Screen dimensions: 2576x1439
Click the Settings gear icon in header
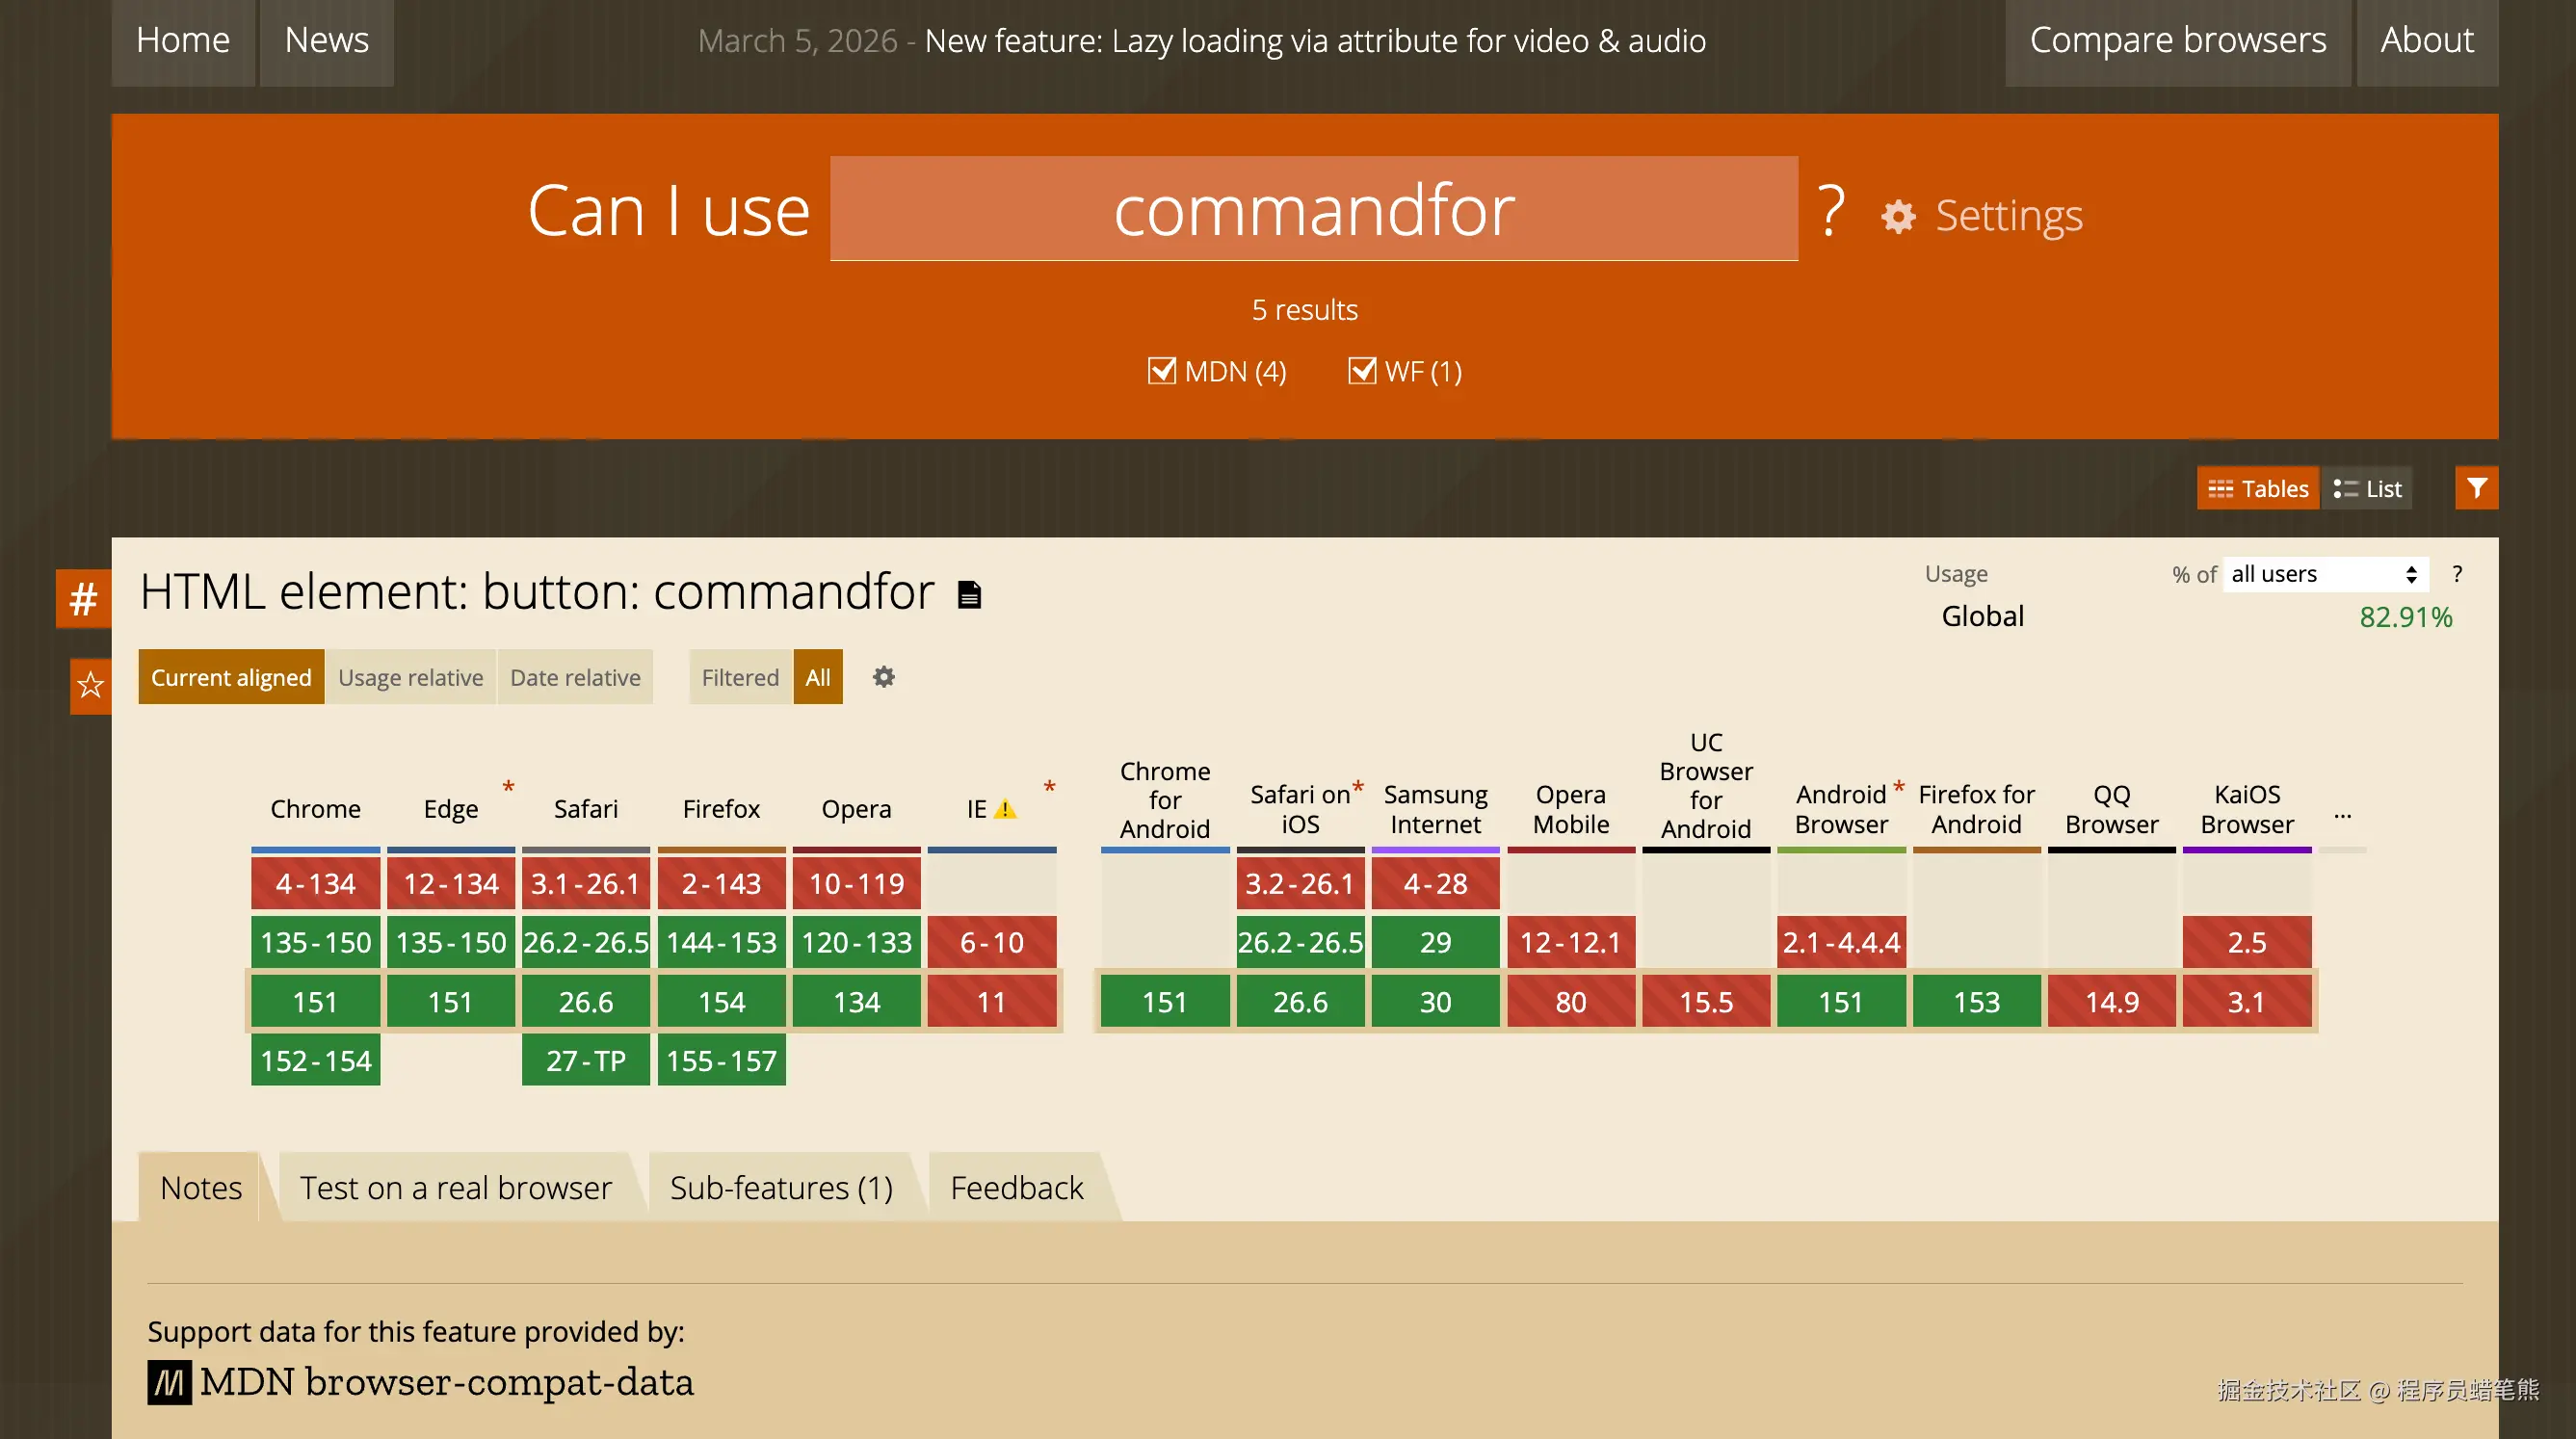point(1898,216)
